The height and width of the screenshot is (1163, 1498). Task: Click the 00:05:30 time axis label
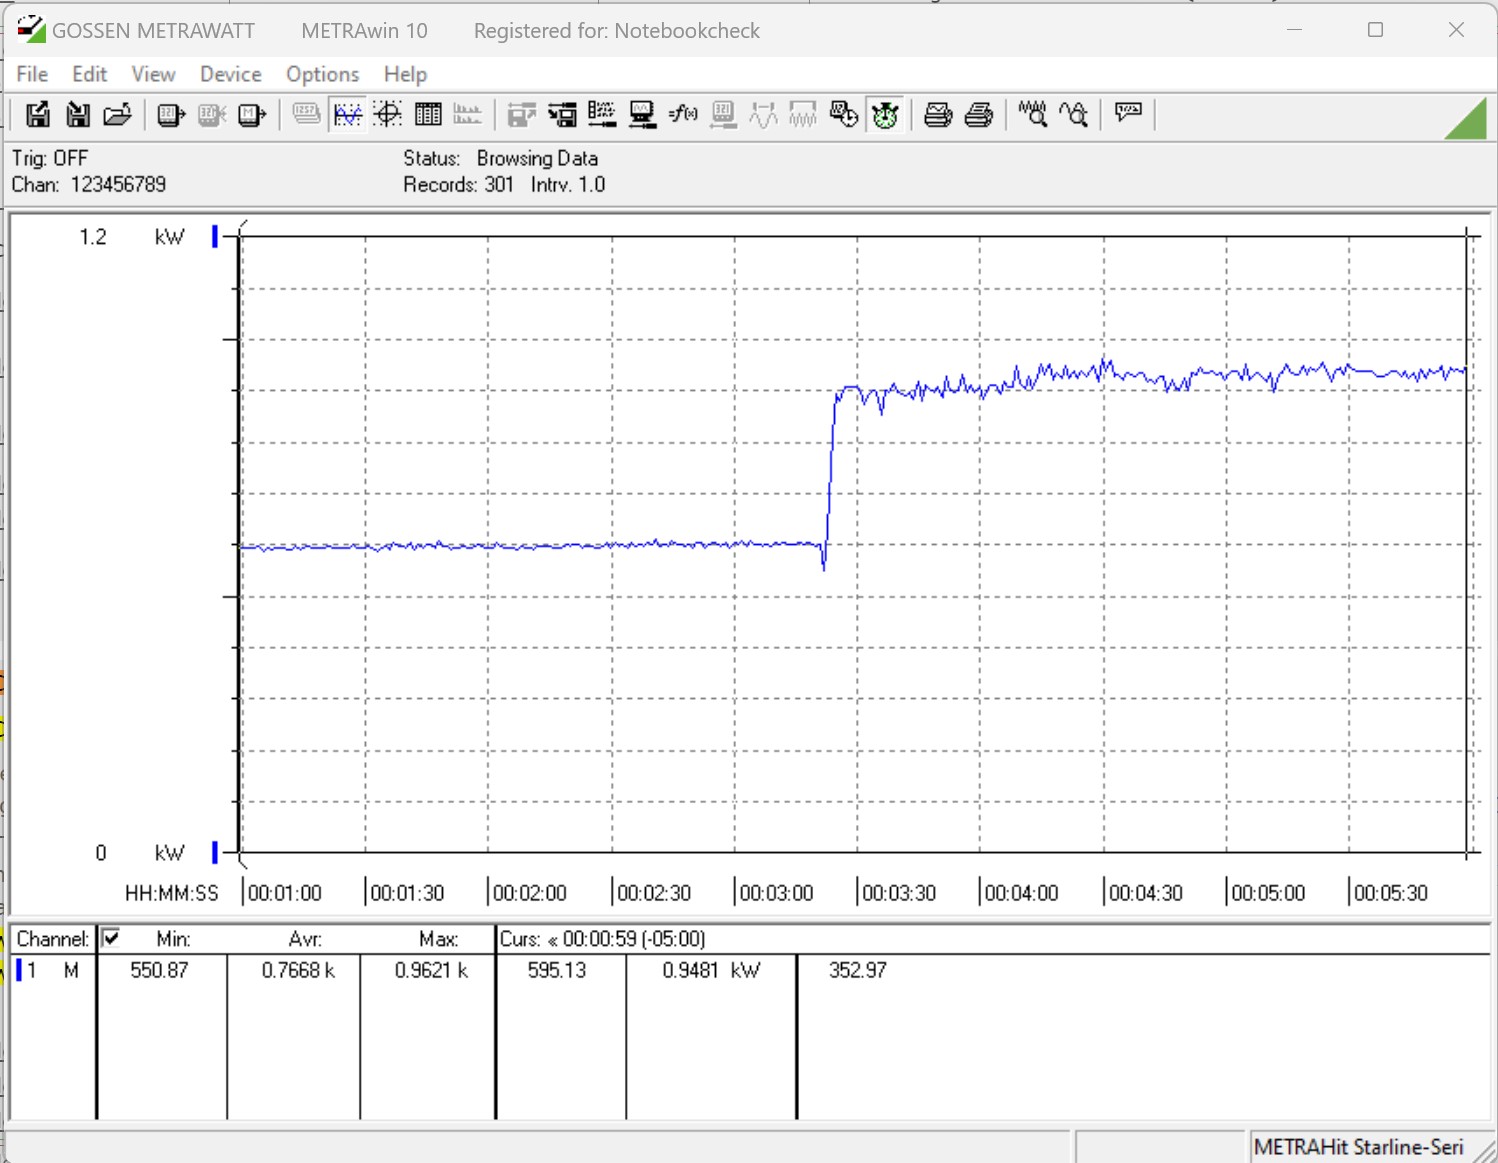1390,893
